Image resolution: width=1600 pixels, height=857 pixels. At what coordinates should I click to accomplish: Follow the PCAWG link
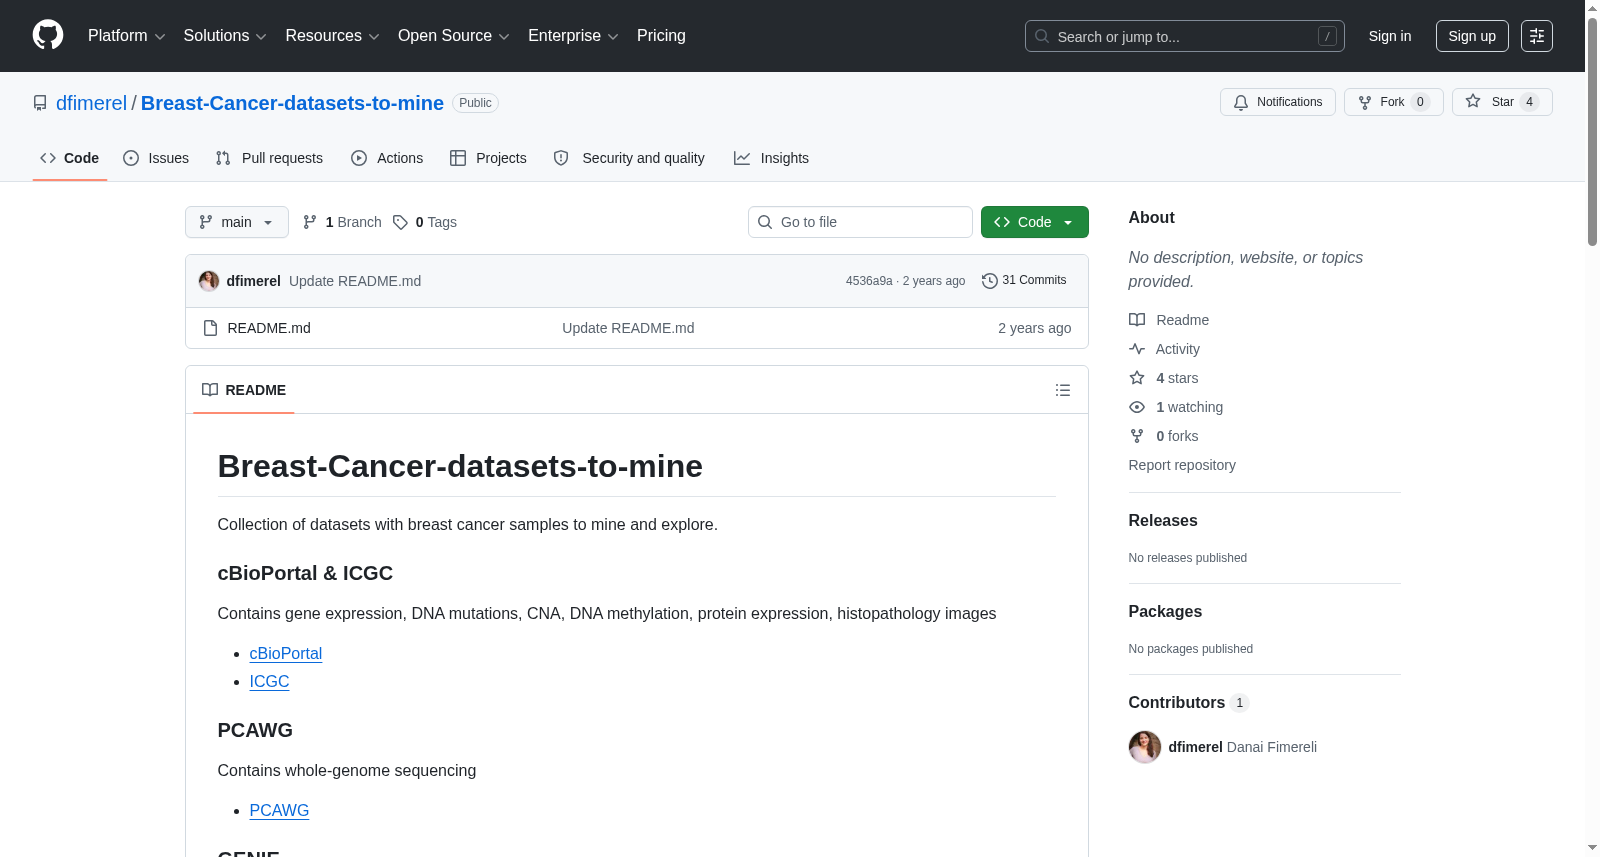[279, 810]
